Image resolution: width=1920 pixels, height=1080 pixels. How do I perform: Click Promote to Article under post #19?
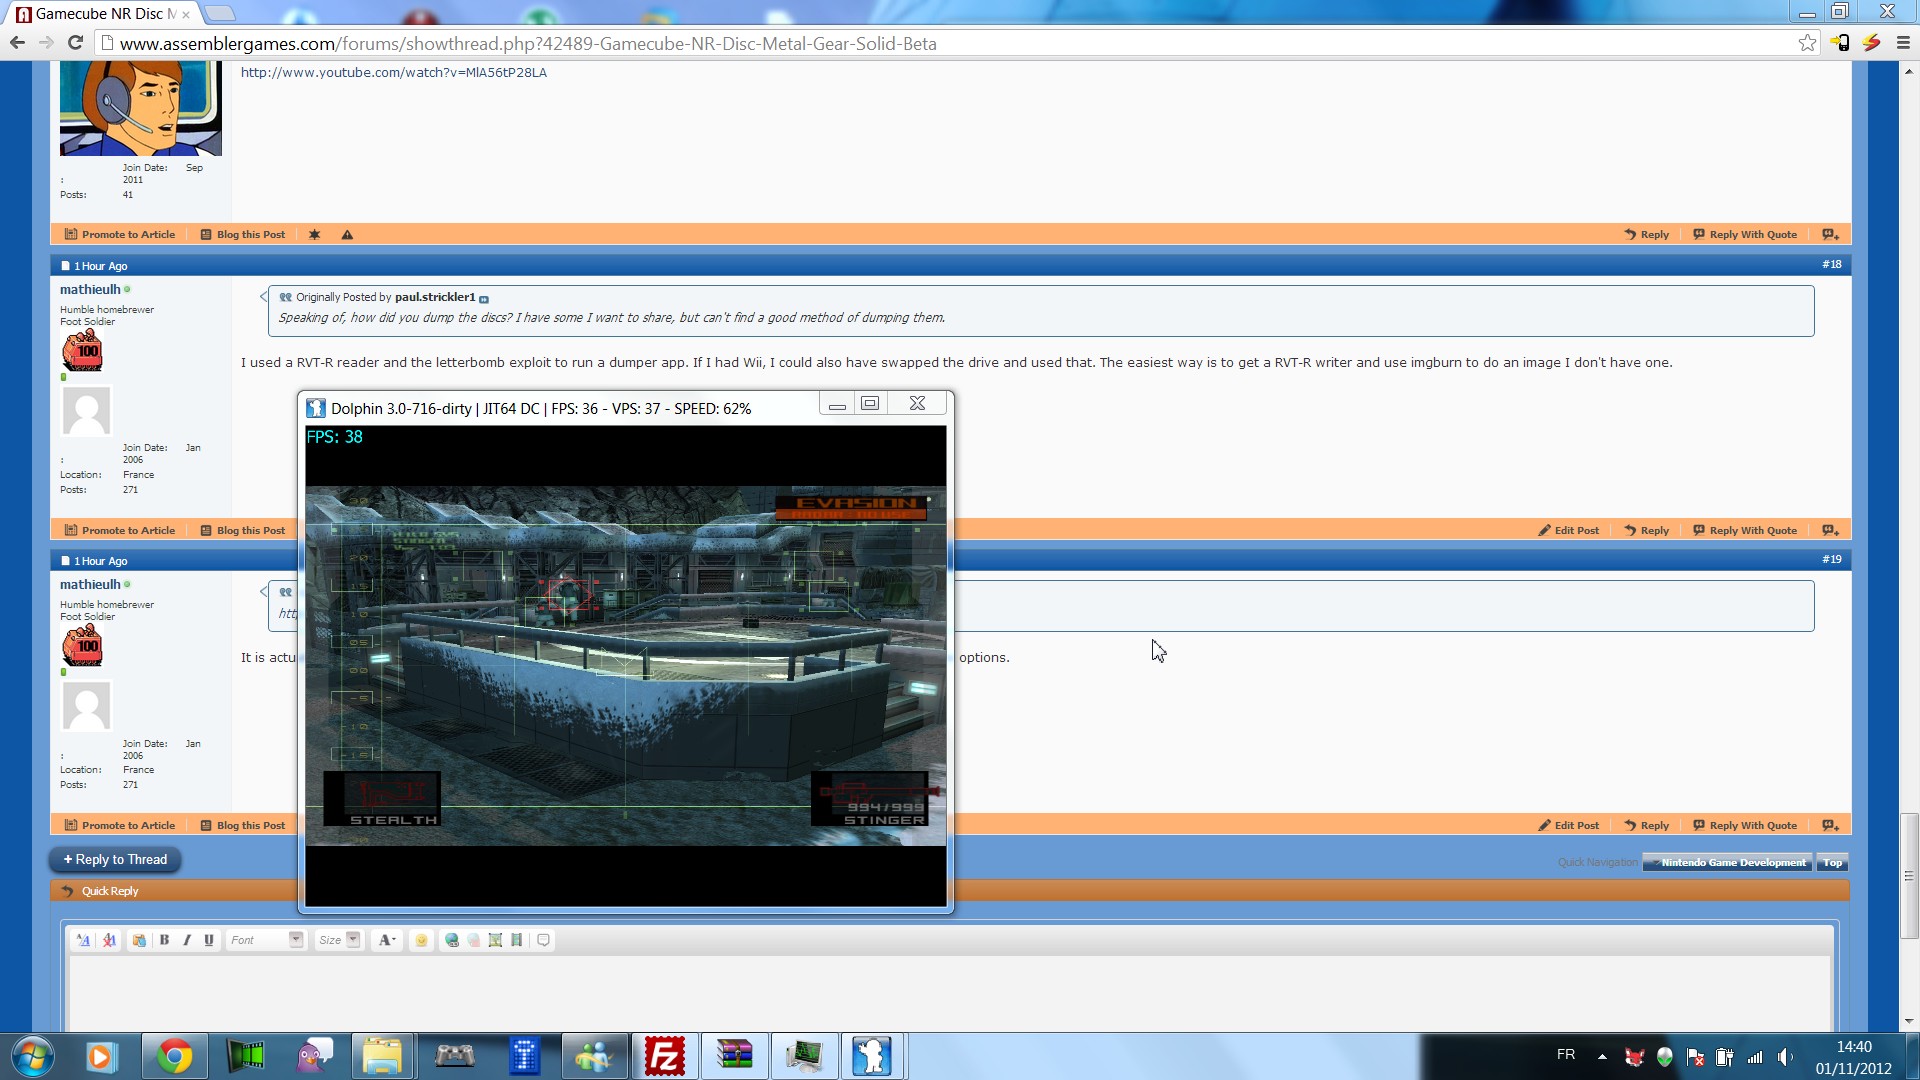coord(120,825)
